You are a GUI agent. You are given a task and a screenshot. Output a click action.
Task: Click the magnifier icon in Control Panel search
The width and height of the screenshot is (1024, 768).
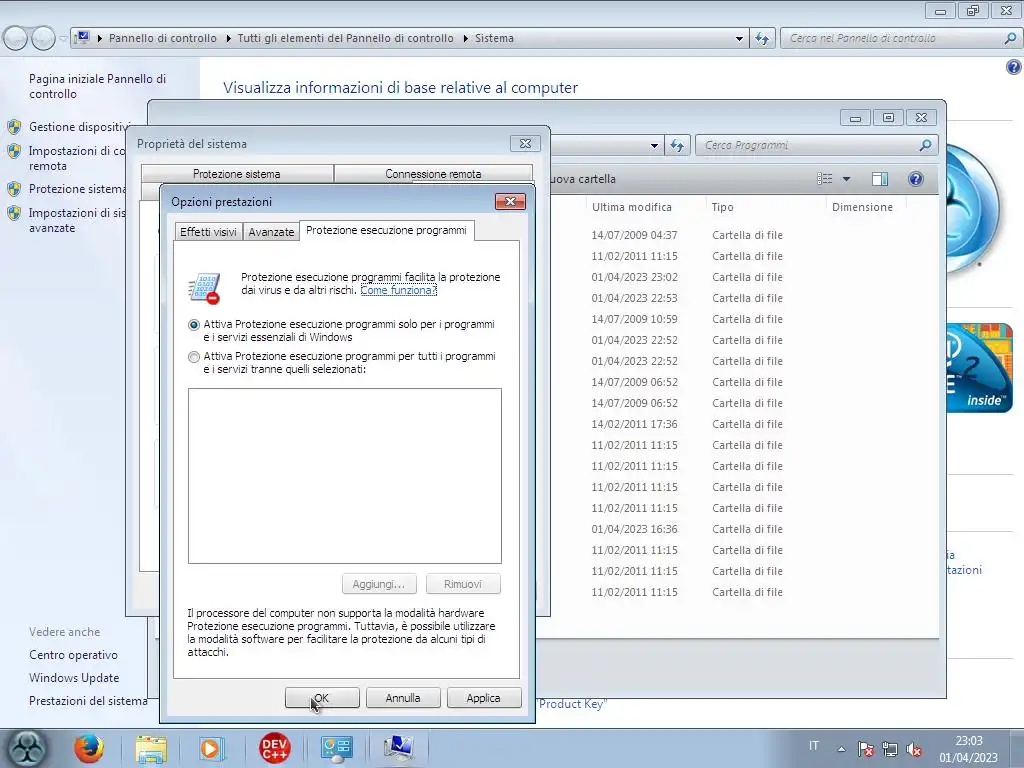click(x=1010, y=38)
